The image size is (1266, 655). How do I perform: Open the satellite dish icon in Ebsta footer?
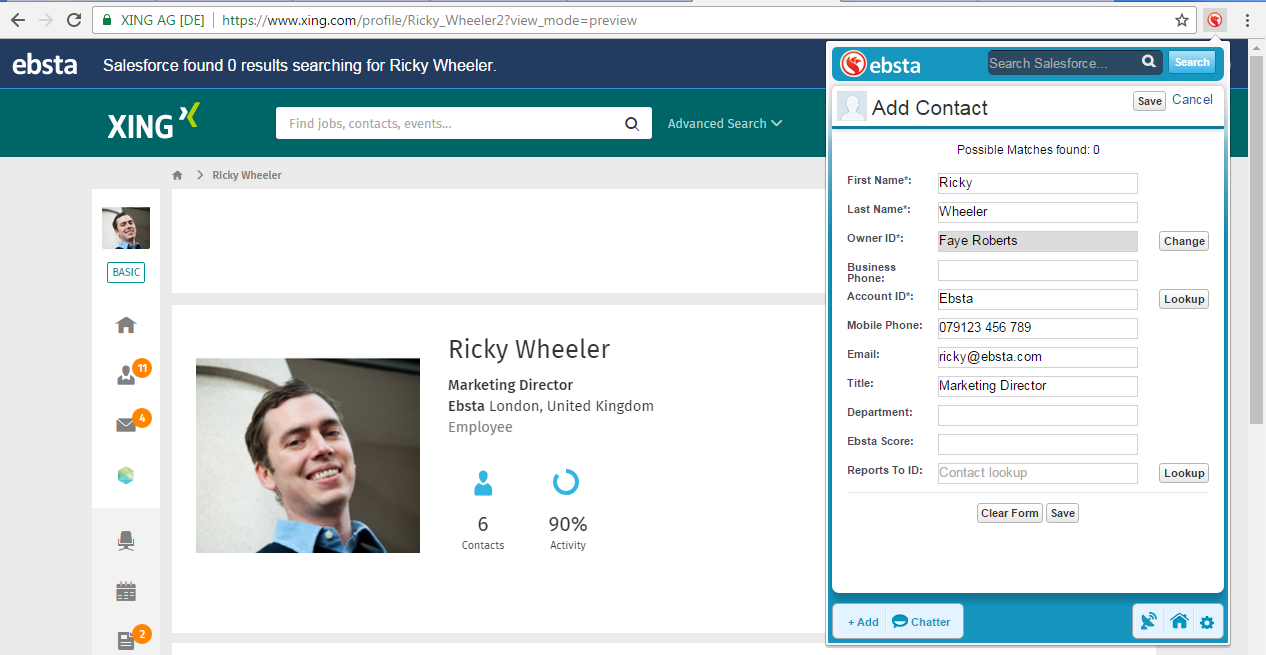[1149, 622]
